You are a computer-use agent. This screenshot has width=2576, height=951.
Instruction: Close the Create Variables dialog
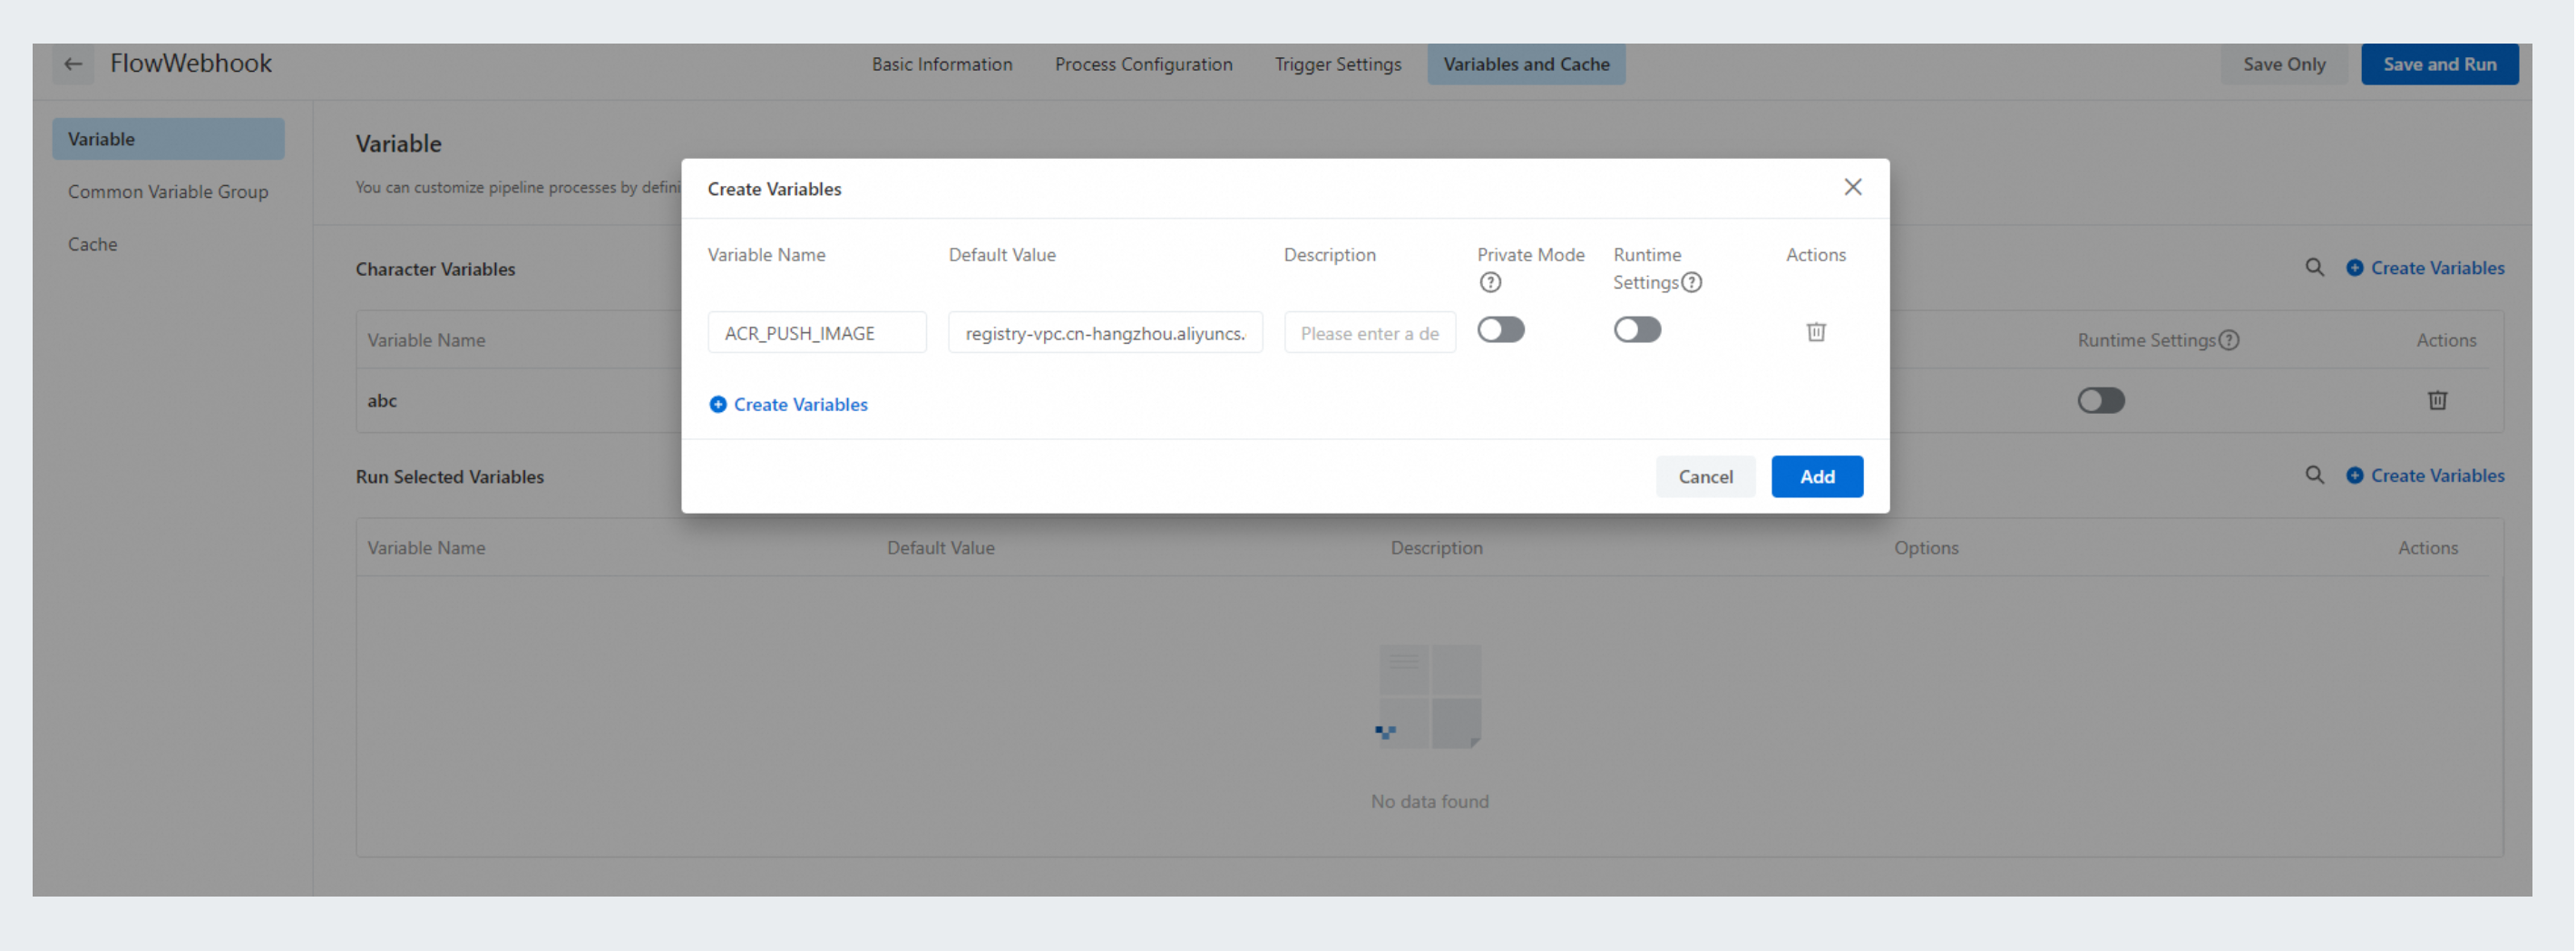(x=1852, y=187)
